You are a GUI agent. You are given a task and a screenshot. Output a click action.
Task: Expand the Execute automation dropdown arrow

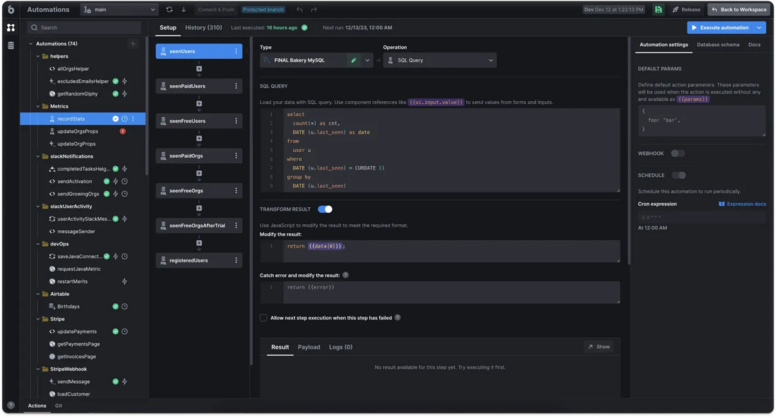[758, 27]
